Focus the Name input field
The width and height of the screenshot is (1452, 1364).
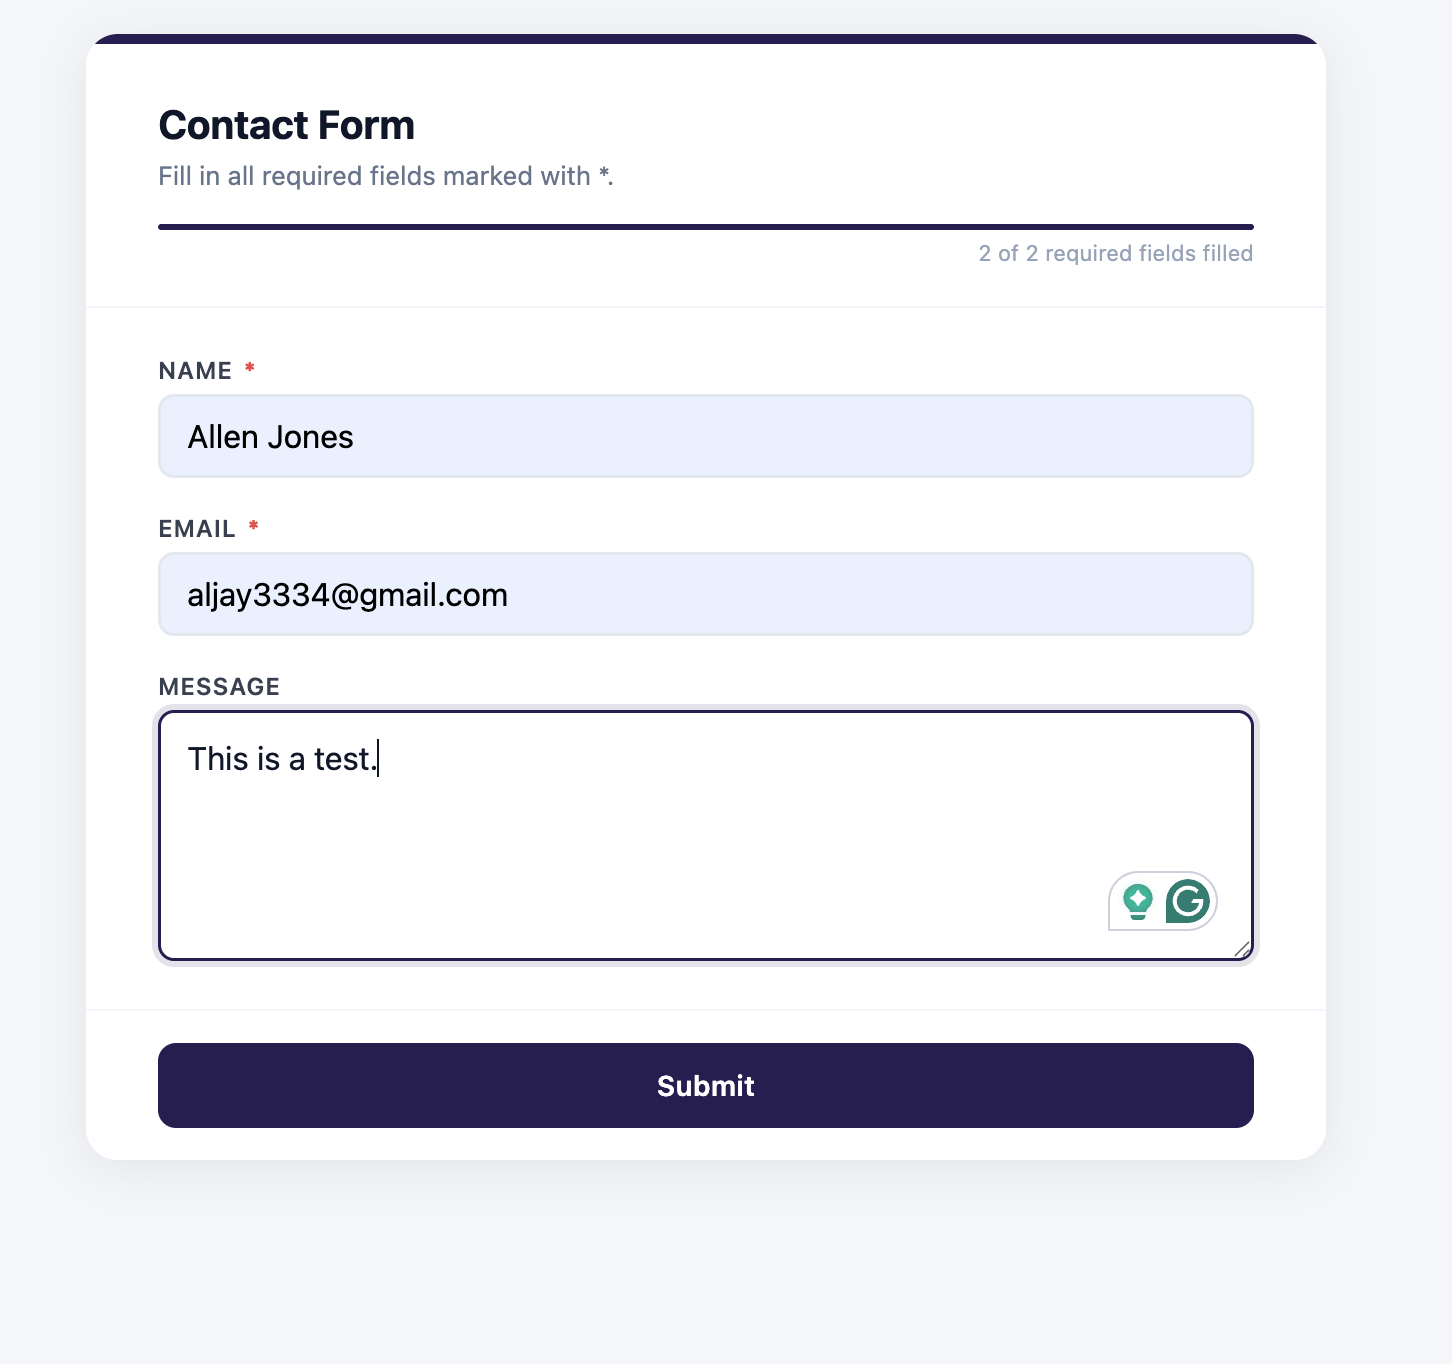pyautogui.click(x=800, y=436)
